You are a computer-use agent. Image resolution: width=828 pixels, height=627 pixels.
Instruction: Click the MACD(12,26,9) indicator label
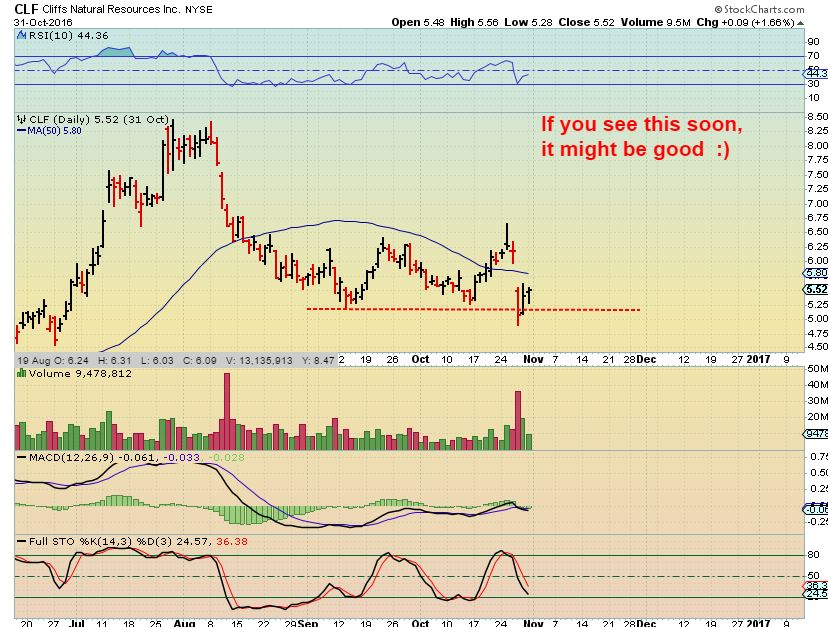(x=72, y=457)
